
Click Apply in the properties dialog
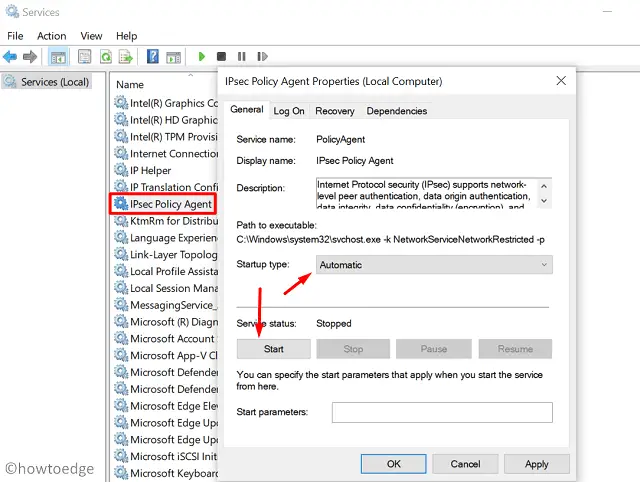tap(537, 464)
